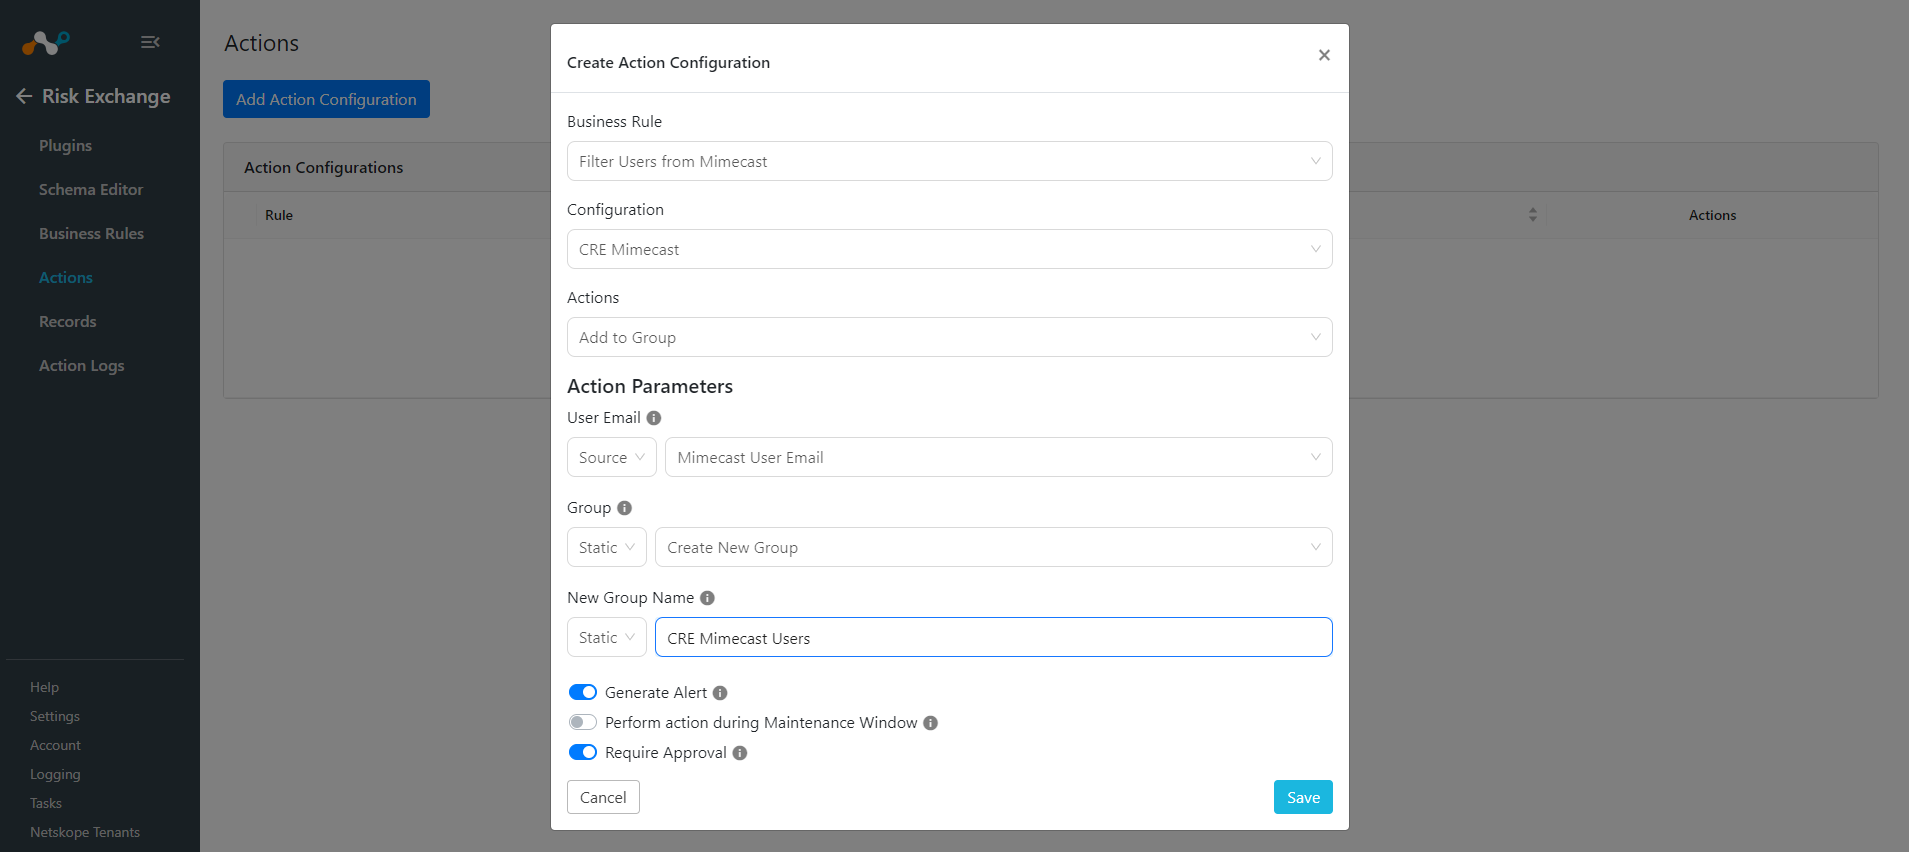The image size is (1909, 852).
Task: Open Settings link in sidebar
Action: click(x=55, y=716)
